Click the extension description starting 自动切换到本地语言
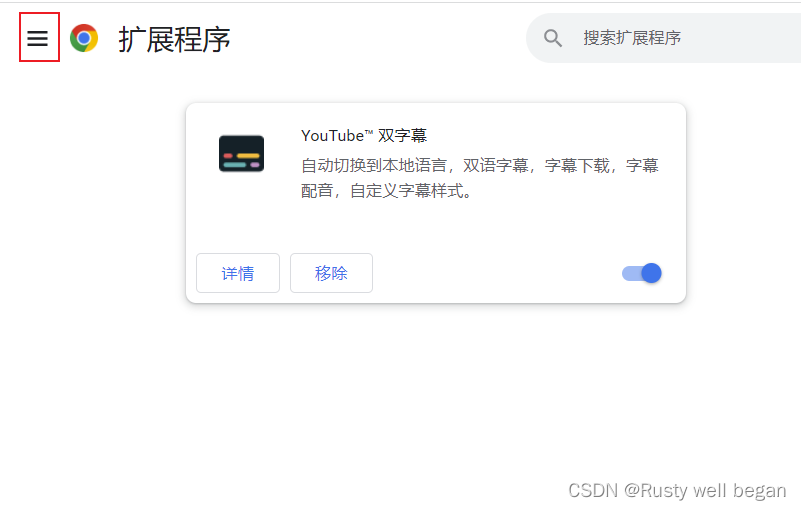 480,178
